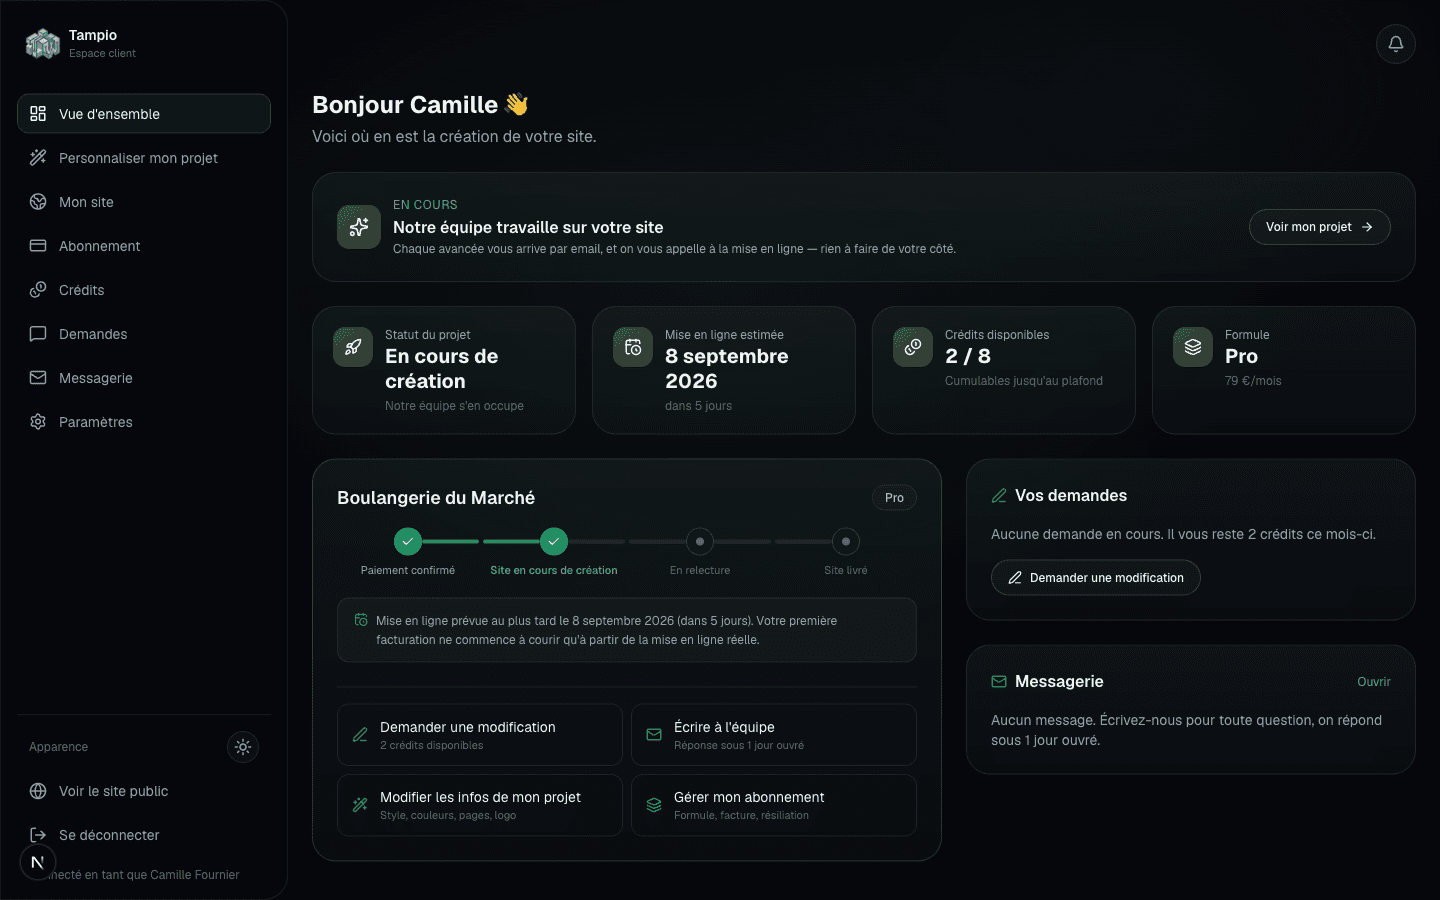This screenshot has height=900, width=1440.
Task: Click the rocket icon on Statut du projet
Action: (x=353, y=347)
